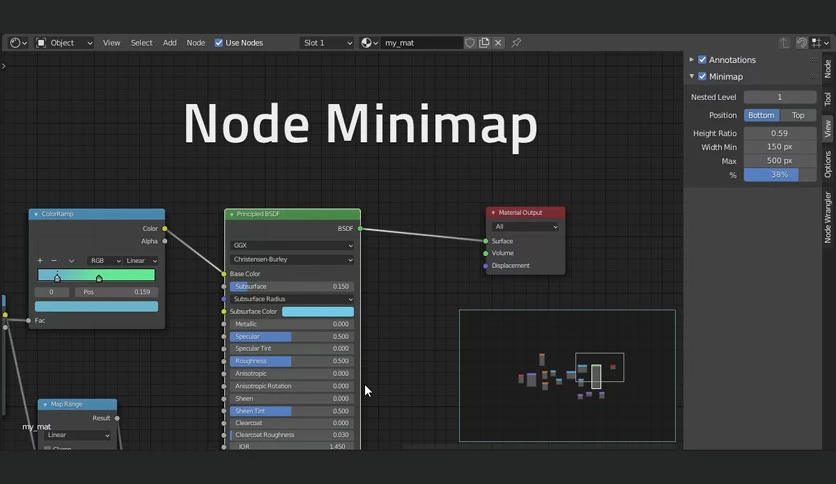This screenshot has height=484, width=836.
Task: Click the plus icon in ColorRamp
Action: 40,261
